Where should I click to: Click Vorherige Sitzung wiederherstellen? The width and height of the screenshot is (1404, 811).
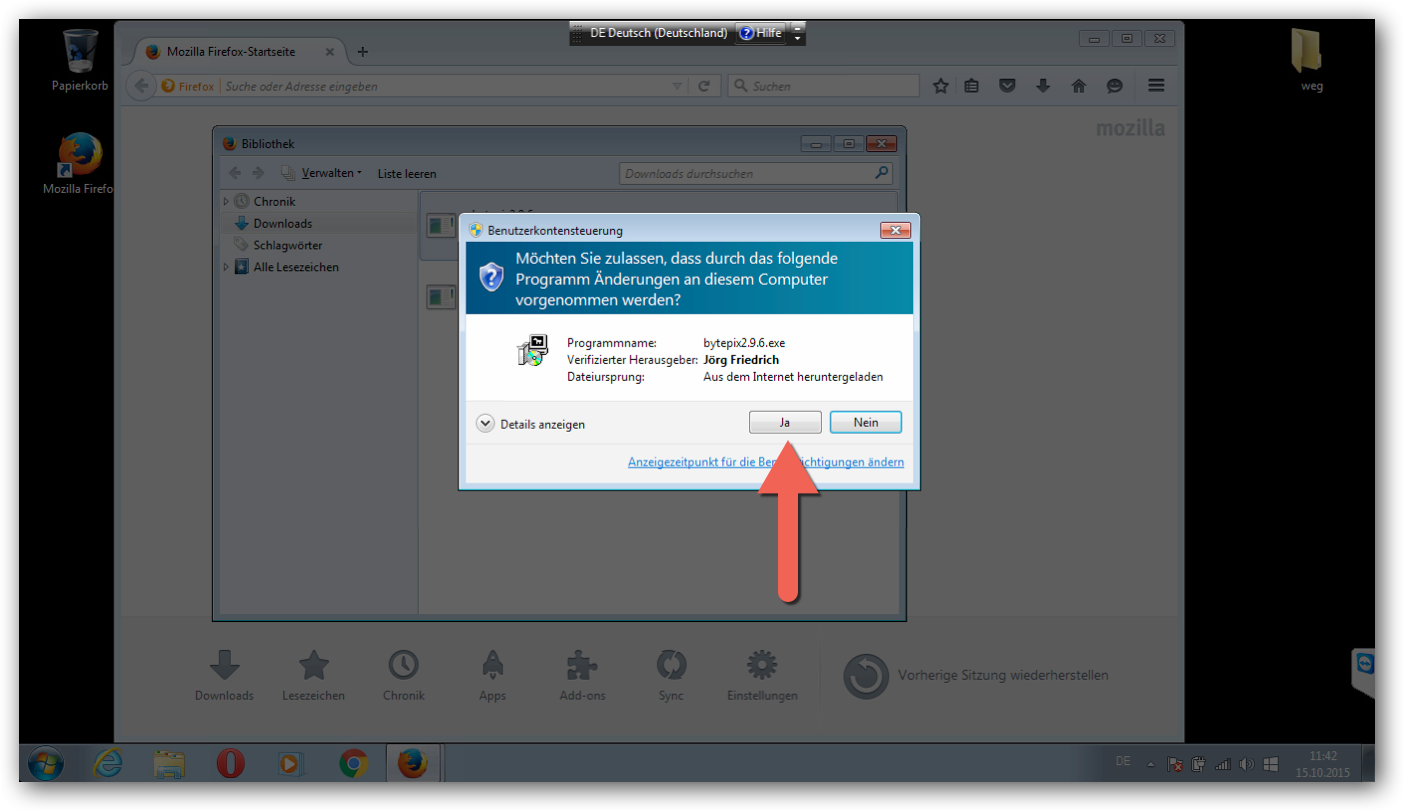(976, 676)
